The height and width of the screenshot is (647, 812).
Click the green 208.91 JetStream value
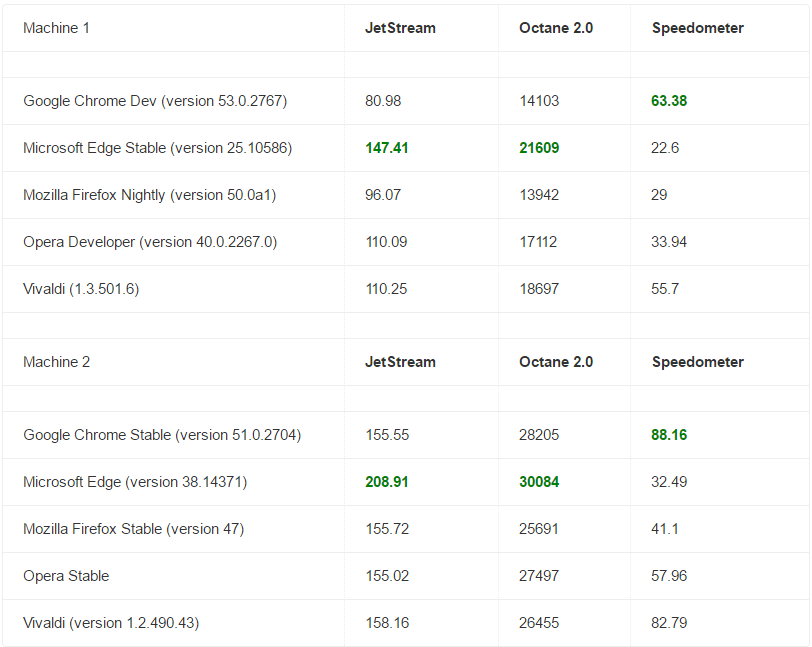(387, 482)
